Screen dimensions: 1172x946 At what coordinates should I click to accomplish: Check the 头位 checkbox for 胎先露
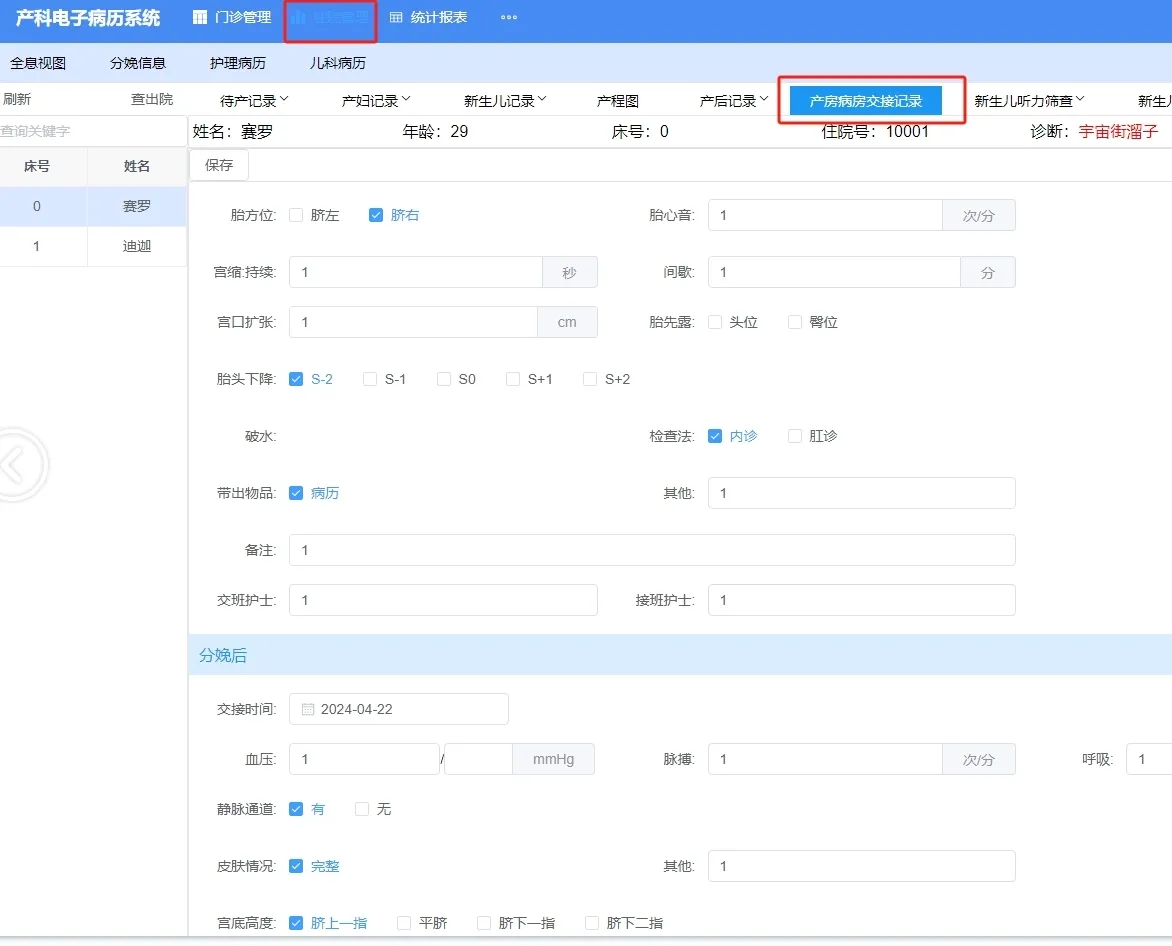tap(715, 322)
